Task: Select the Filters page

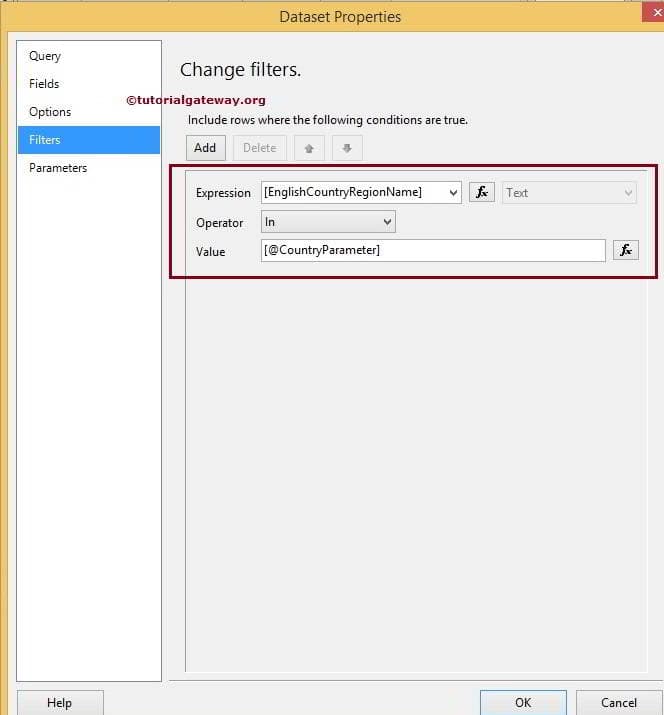Action: point(89,140)
